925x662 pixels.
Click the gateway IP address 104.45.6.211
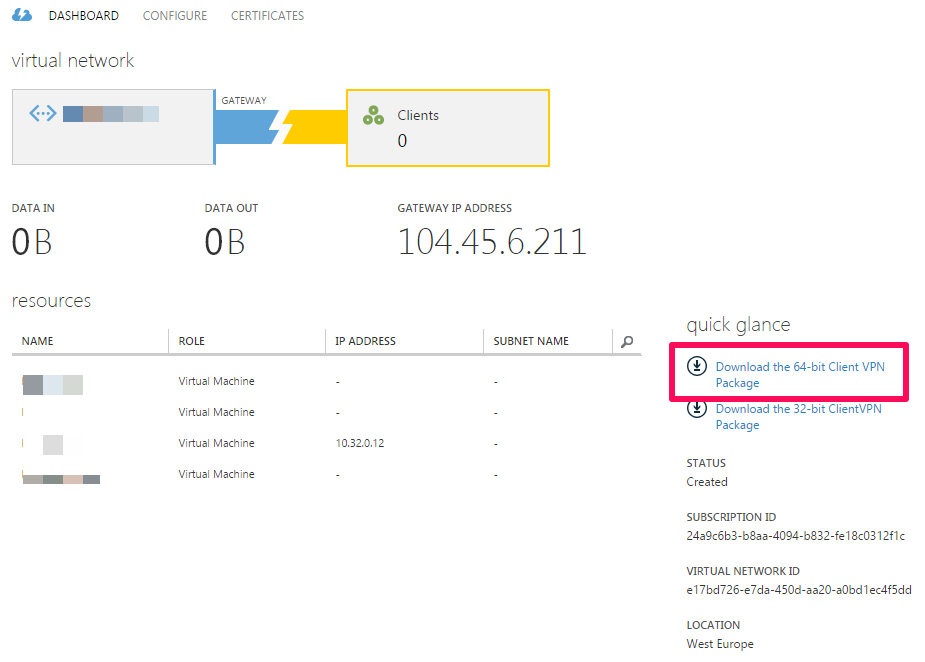[x=492, y=242]
